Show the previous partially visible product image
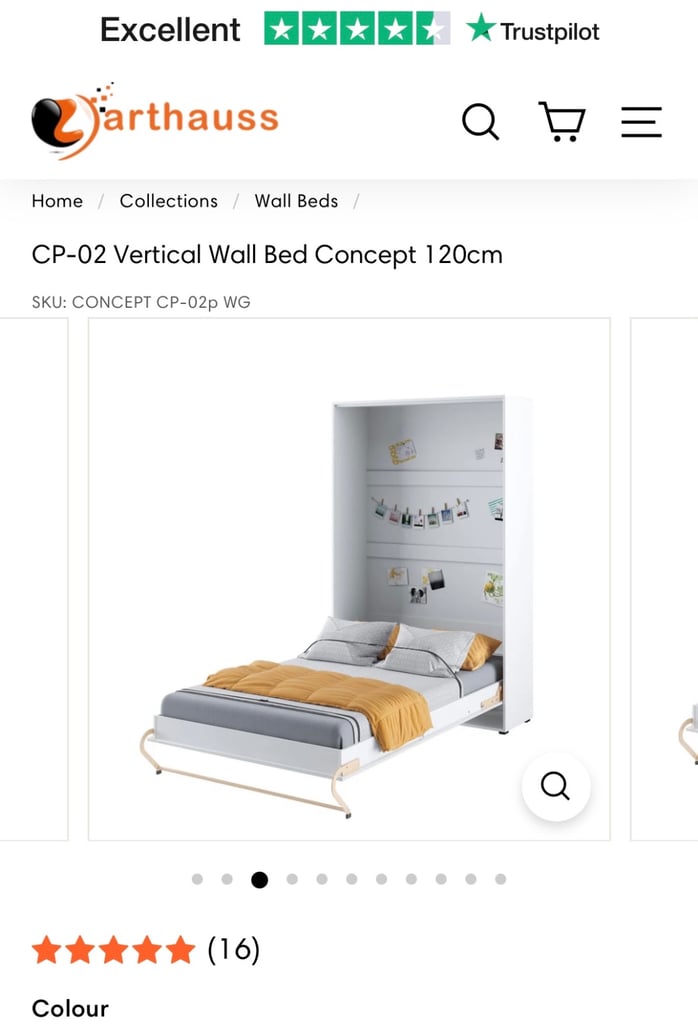The width and height of the screenshot is (698, 1024). (34, 579)
